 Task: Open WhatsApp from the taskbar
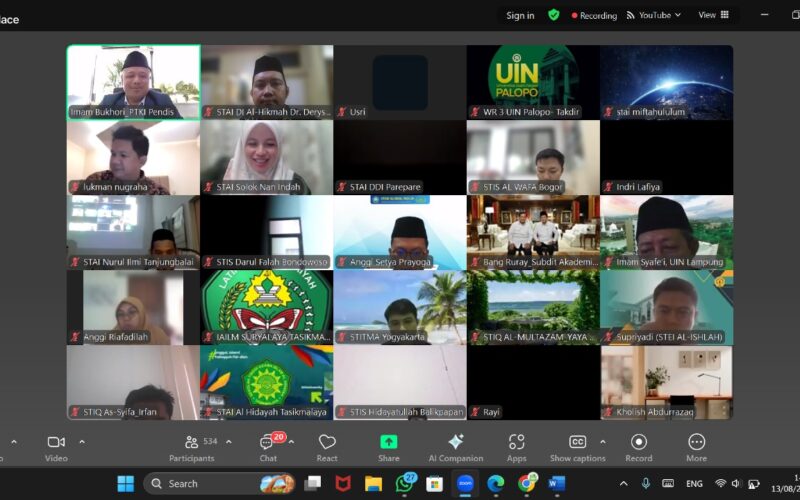[405, 483]
